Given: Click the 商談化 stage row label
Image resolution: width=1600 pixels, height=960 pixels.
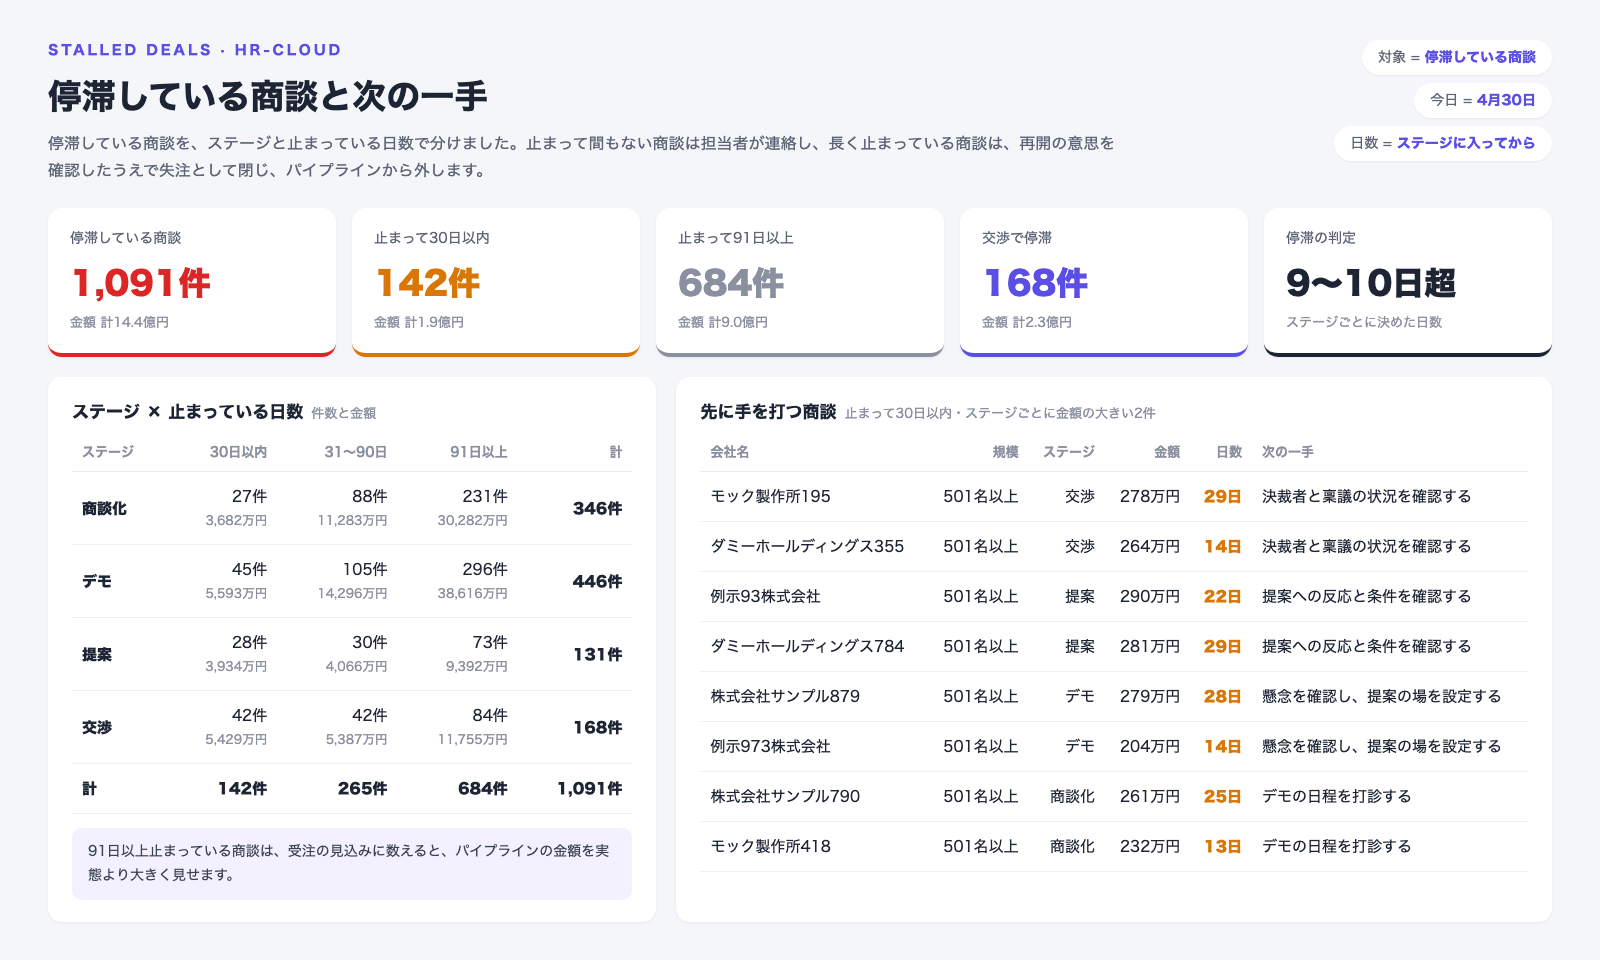Looking at the screenshot, I should [104, 508].
